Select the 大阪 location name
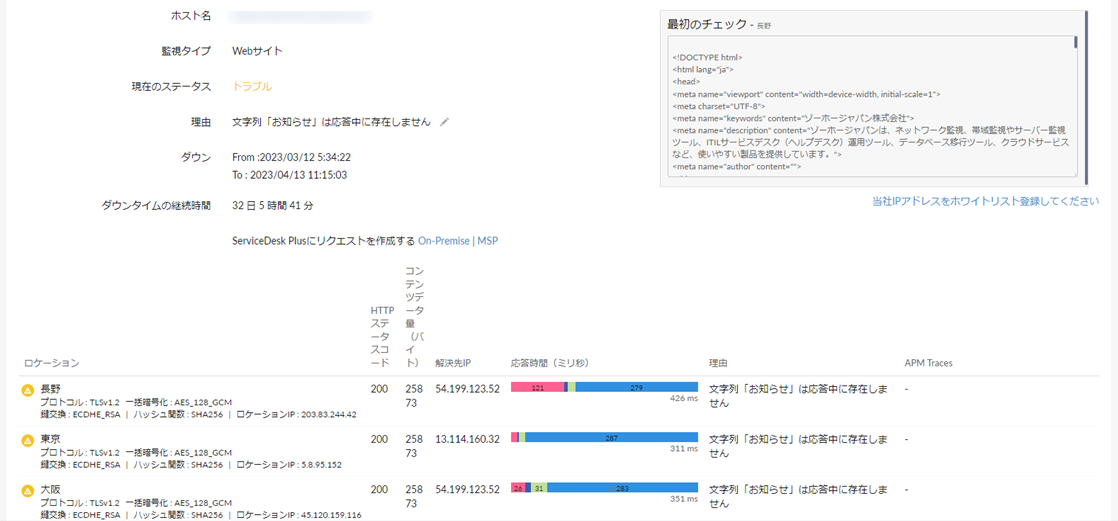 tap(52, 489)
